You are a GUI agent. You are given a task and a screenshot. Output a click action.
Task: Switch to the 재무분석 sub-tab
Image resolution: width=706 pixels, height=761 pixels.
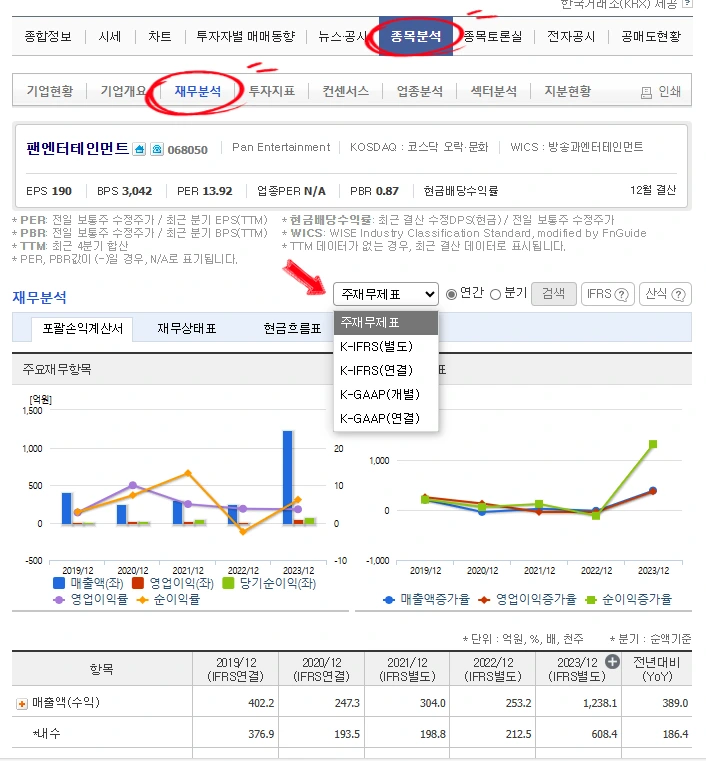point(197,91)
